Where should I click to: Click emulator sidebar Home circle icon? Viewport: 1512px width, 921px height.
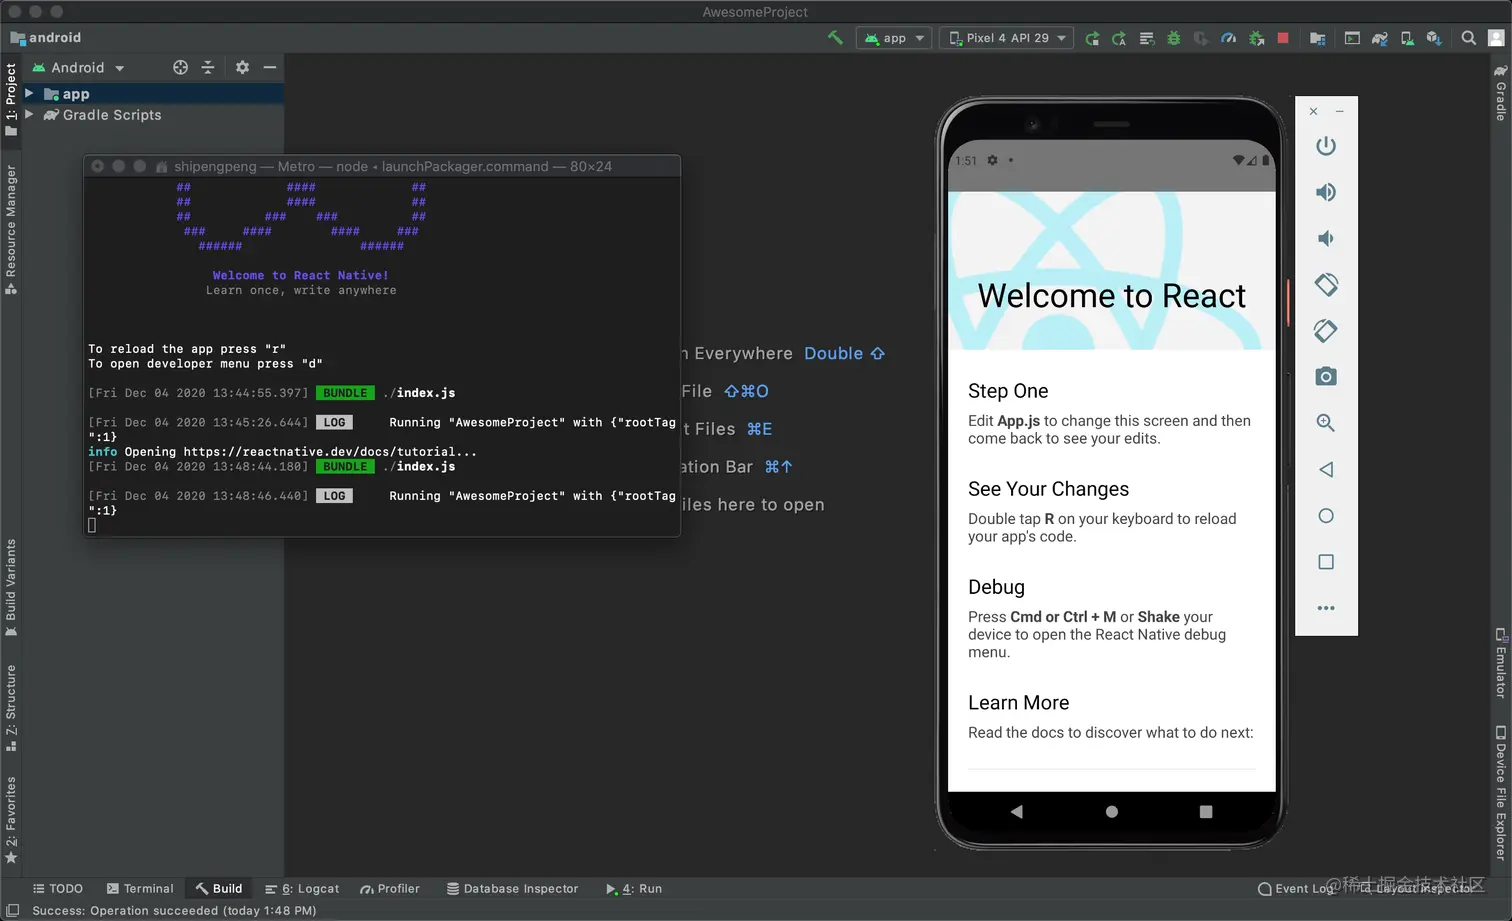click(x=1326, y=516)
